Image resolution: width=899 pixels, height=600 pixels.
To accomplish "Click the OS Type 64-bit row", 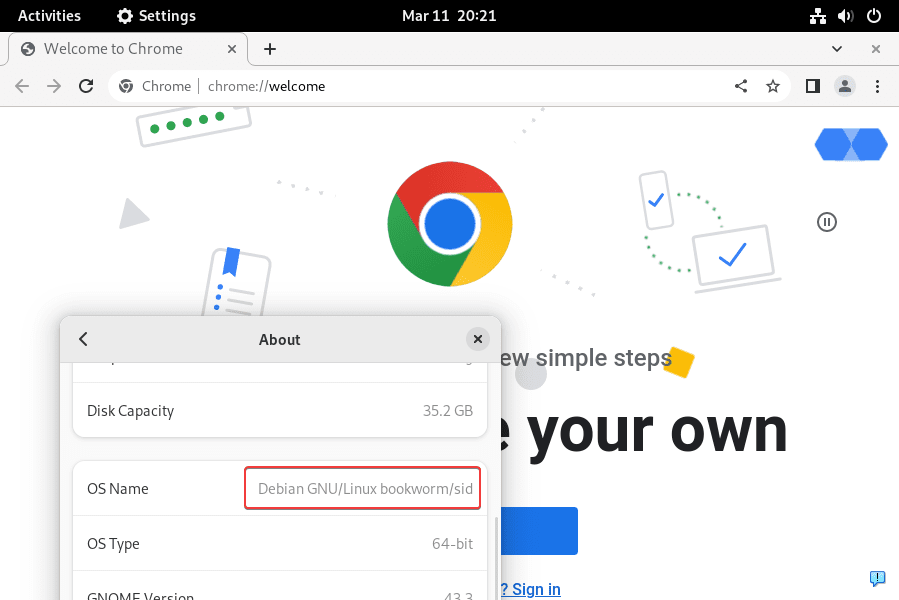I will pos(280,543).
